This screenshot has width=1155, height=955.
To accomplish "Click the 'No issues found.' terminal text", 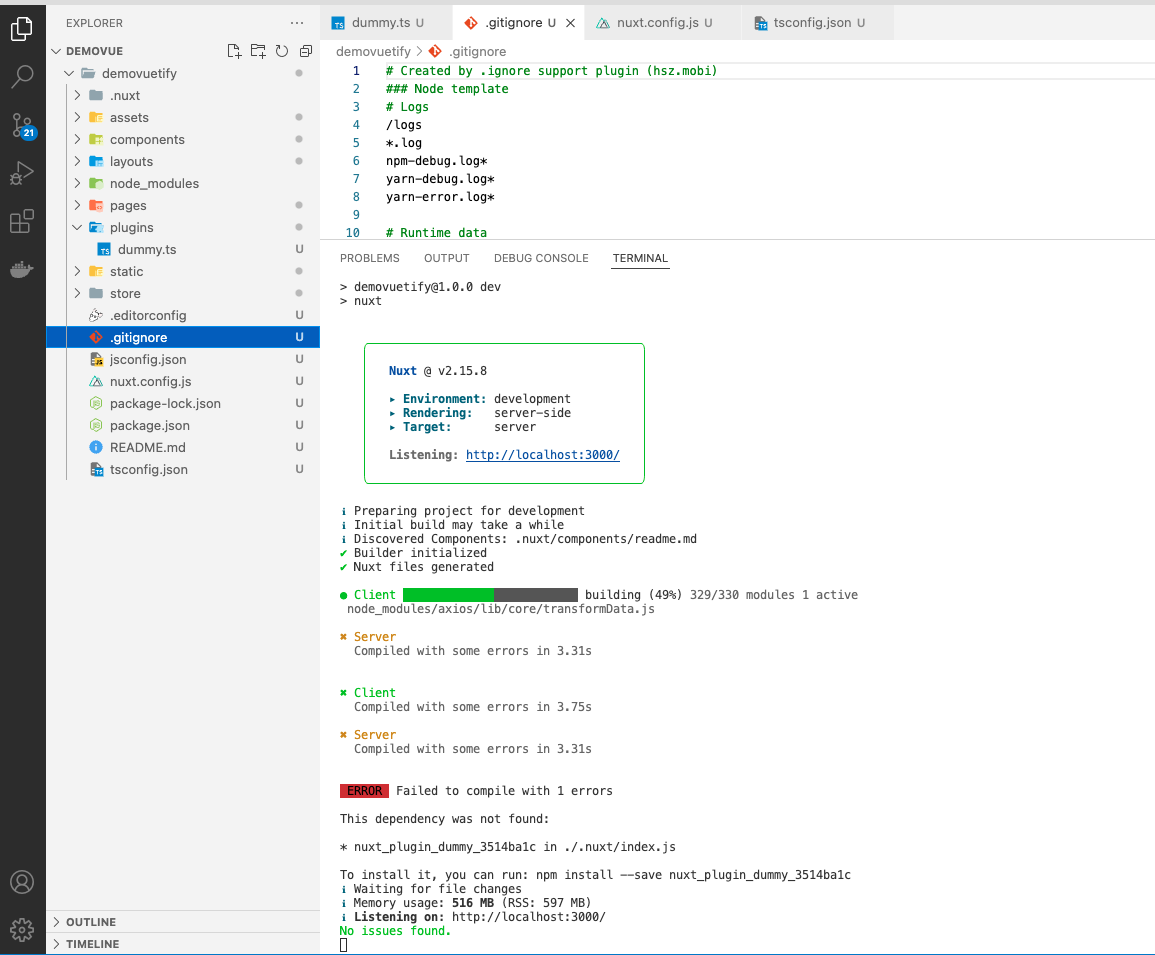I will pos(395,931).
